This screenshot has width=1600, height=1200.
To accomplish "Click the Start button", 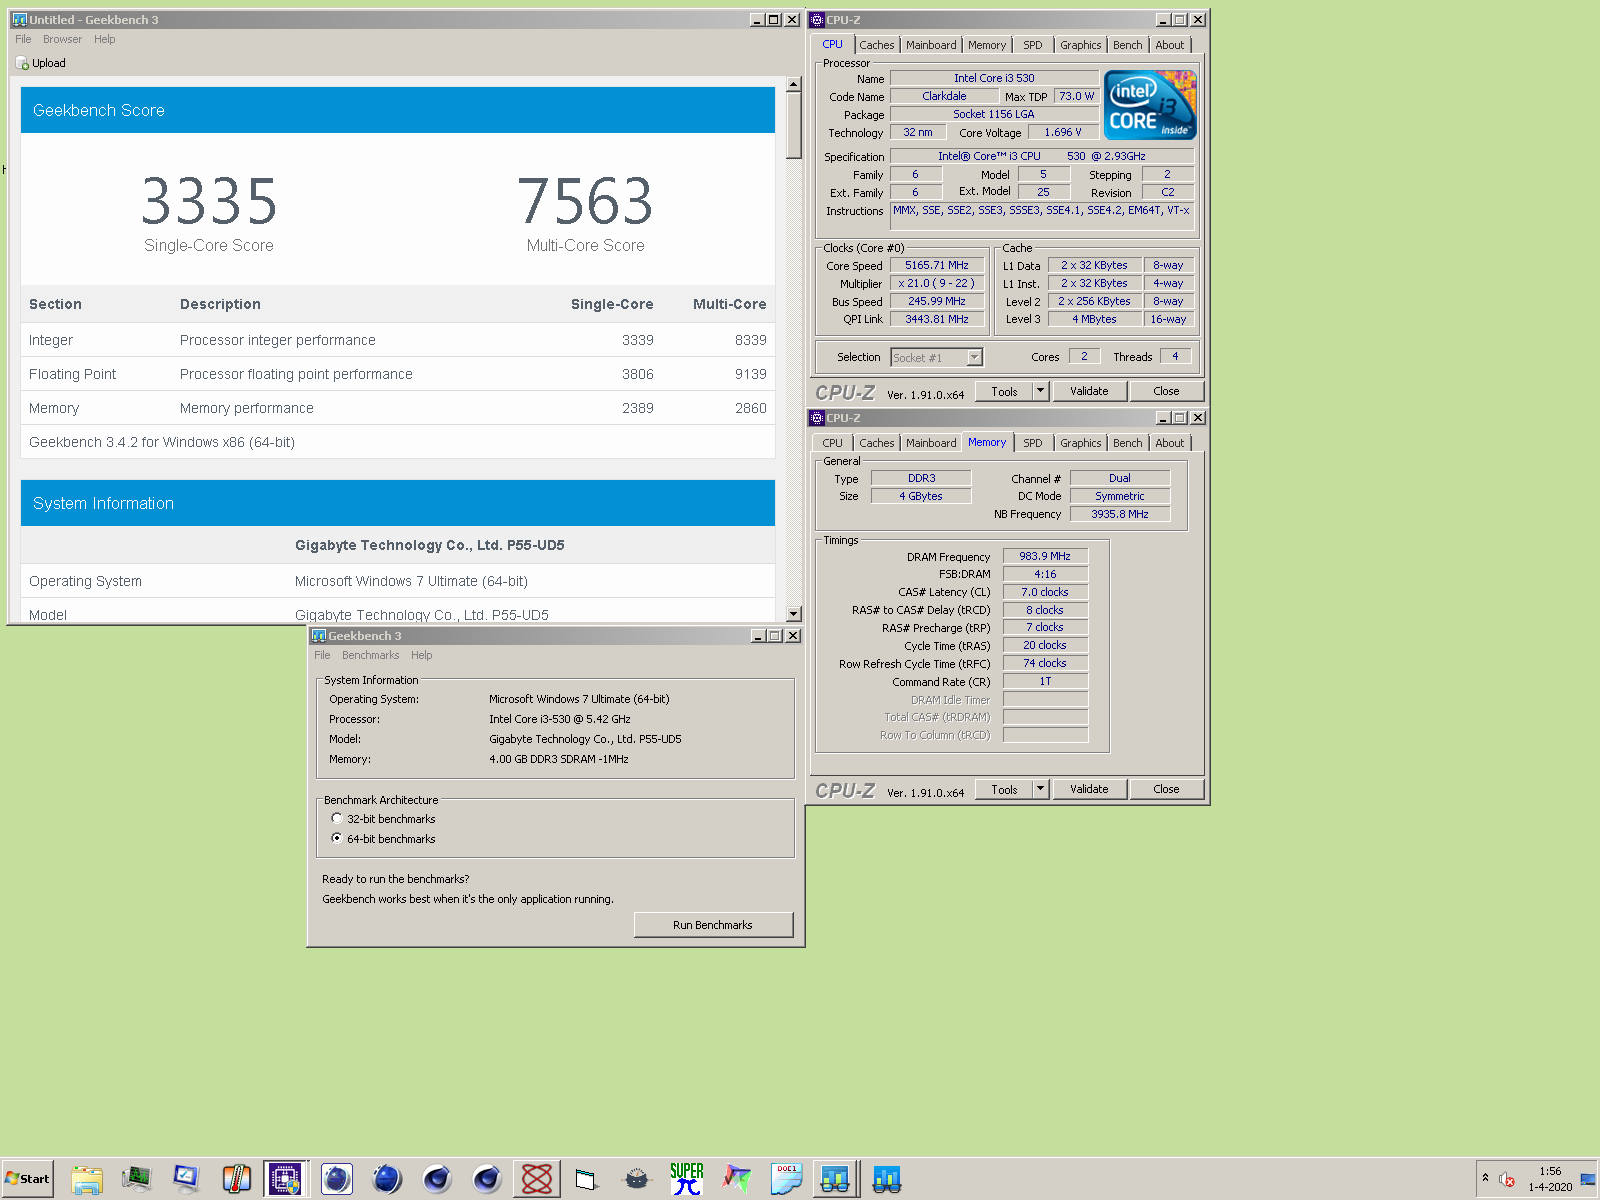I will [x=27, y=1179].
